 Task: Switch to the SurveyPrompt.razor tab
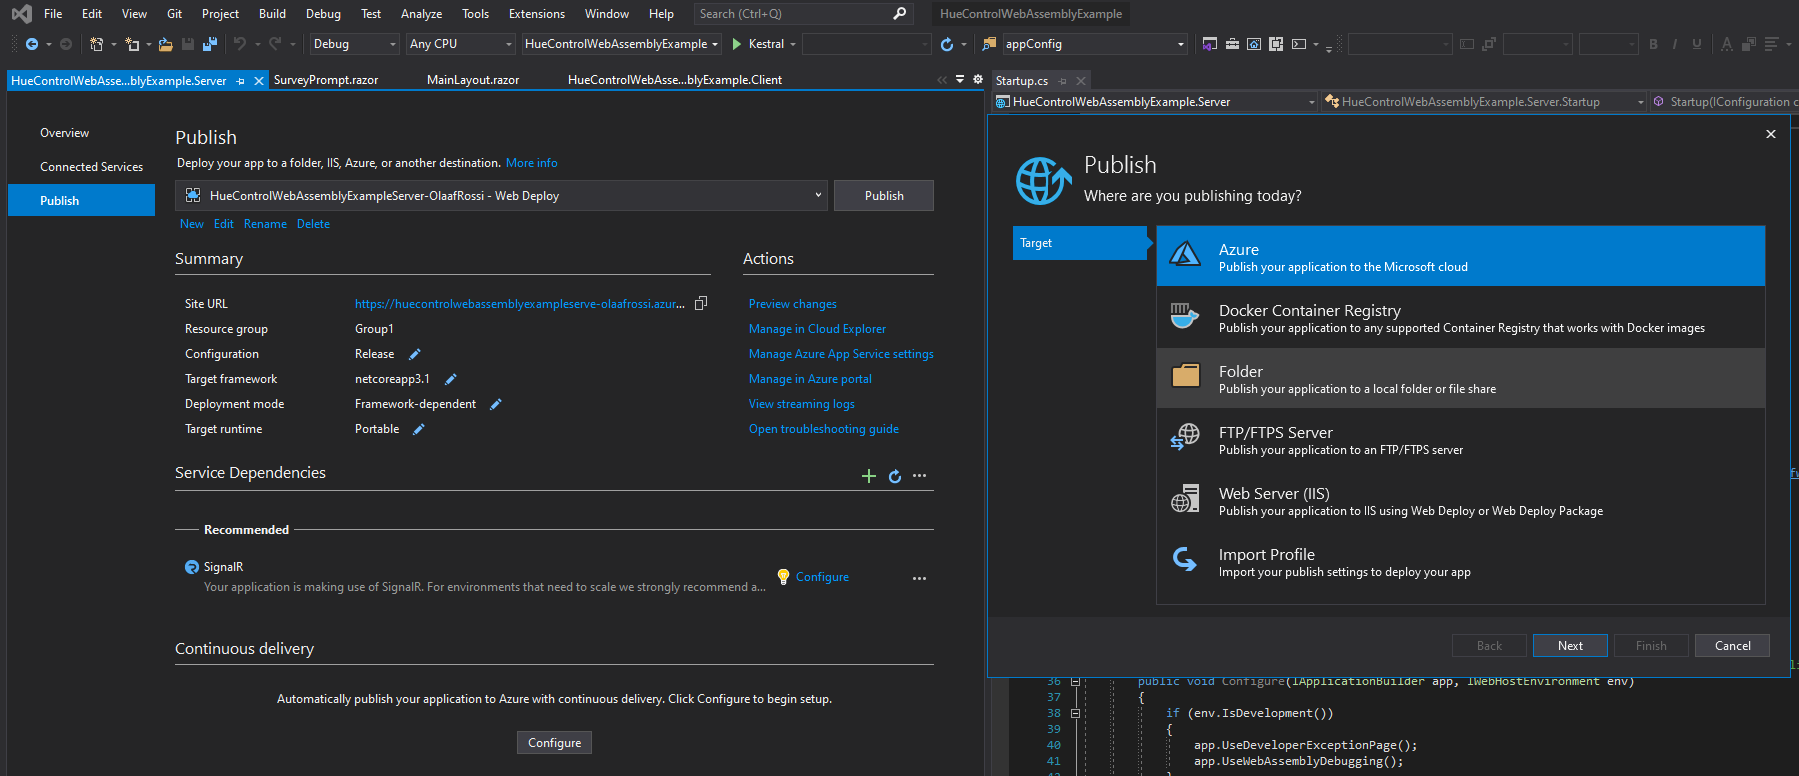(326, 80)
